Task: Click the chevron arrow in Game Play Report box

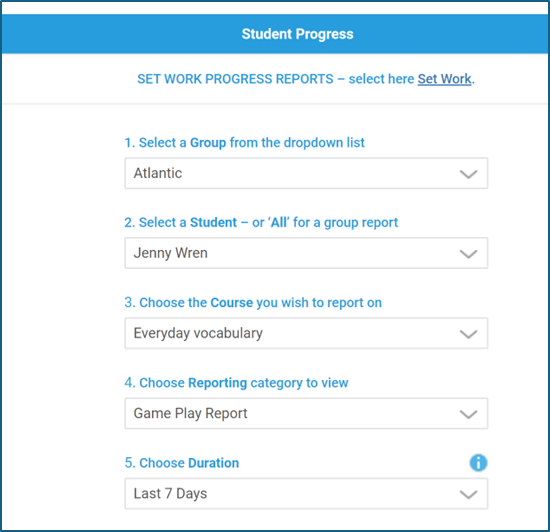Action: coord(468,414)
